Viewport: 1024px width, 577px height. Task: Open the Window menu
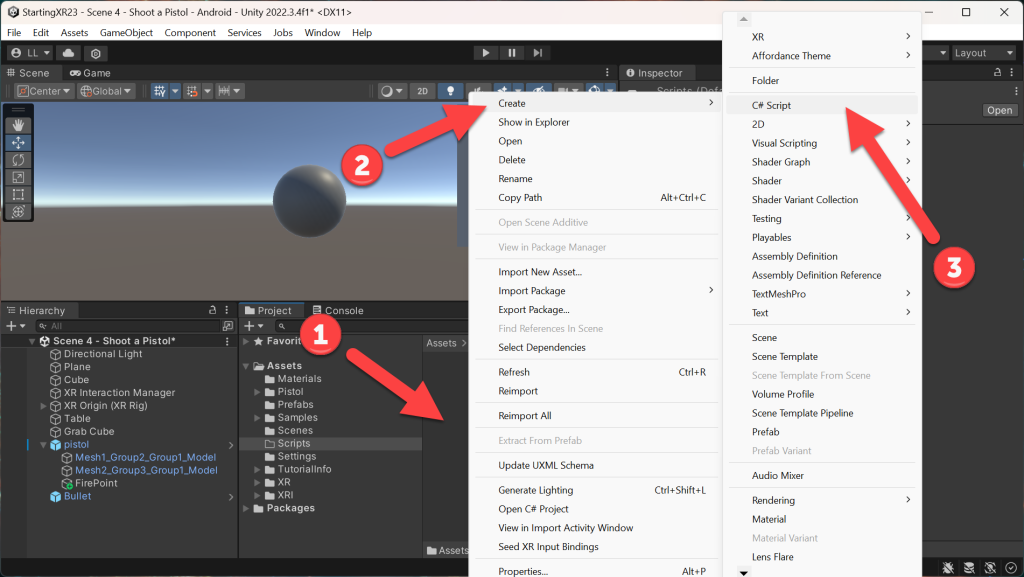tap(322, 33)
